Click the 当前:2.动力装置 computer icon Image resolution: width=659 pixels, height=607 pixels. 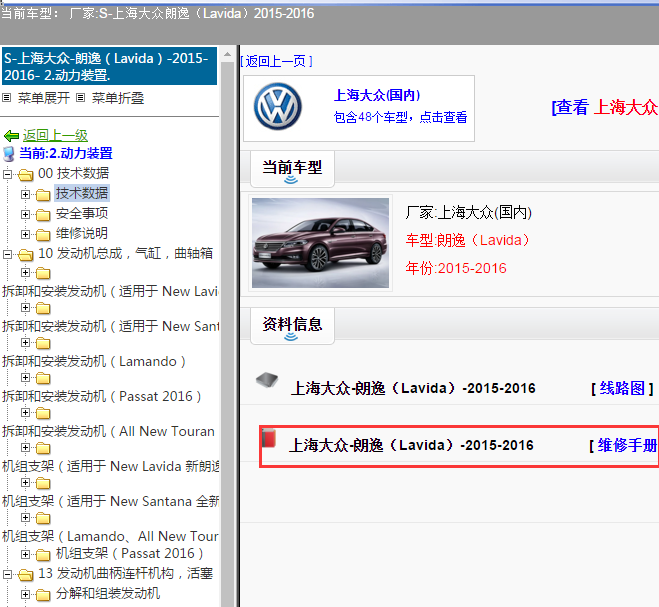coord(9,154)
